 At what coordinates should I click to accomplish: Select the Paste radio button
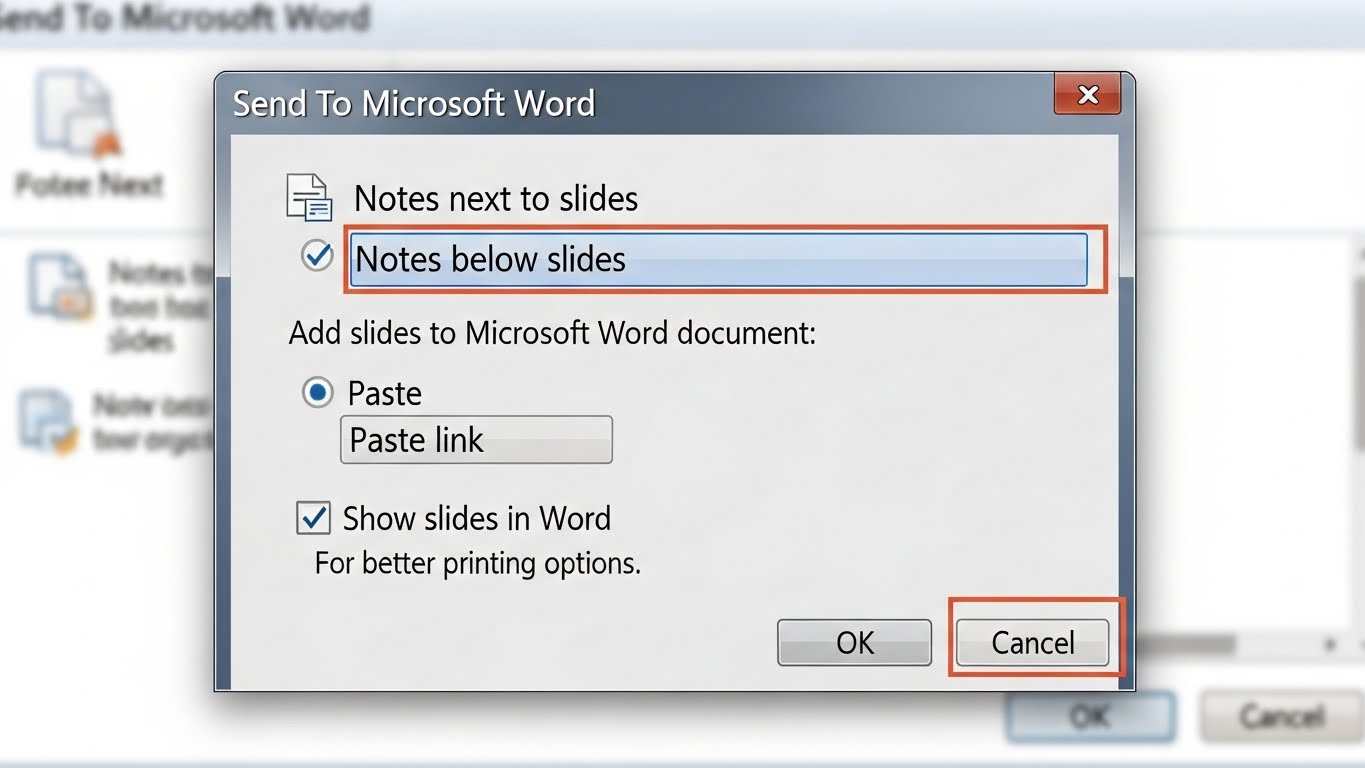point(318,392)
